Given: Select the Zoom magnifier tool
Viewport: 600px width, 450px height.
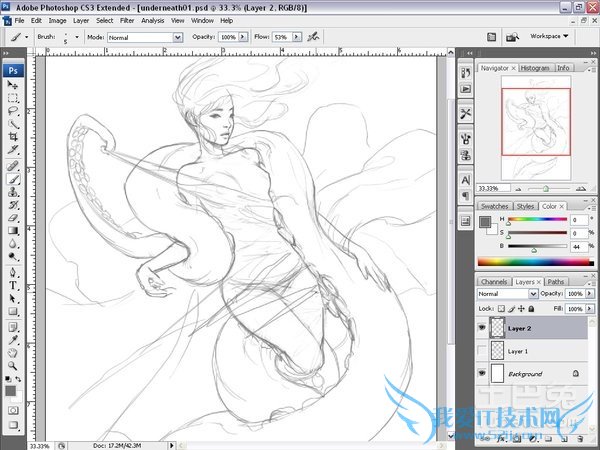Looking at the screenshot, I should click(14, 364).
